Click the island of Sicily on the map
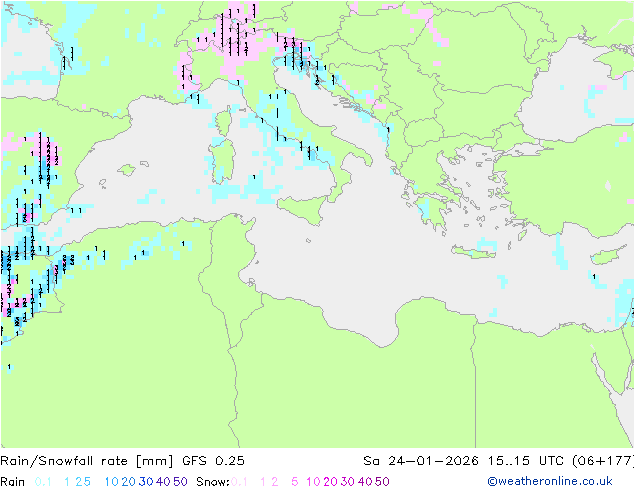 pos(304,208)
